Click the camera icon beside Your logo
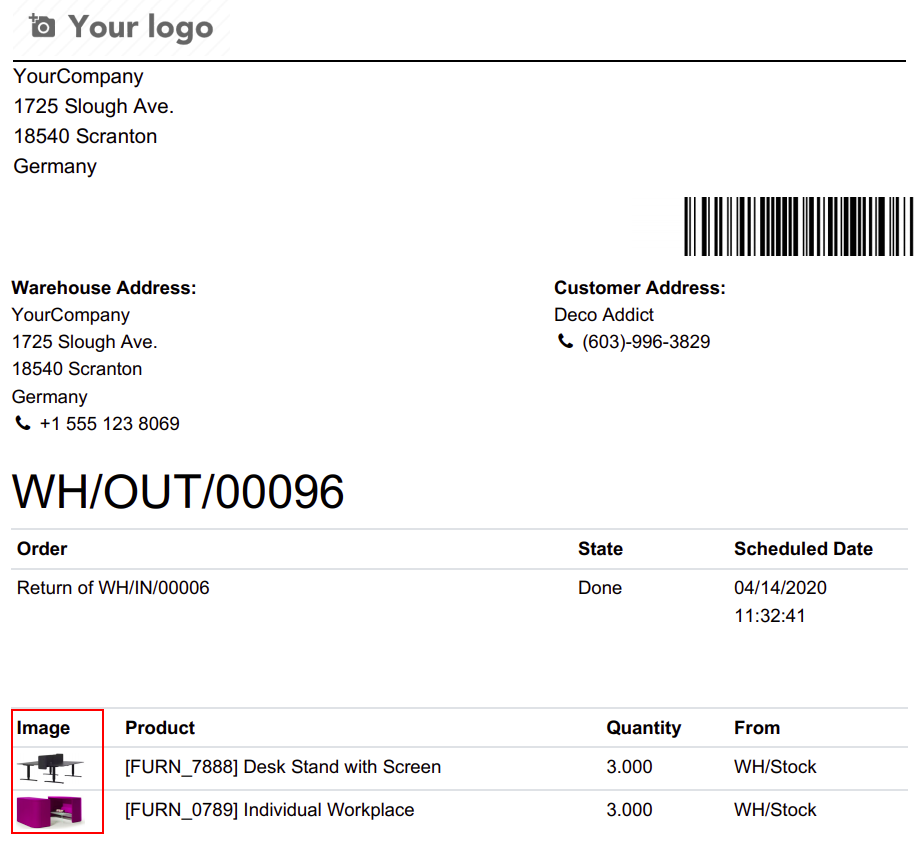This screenshot has width=915, height=866. (42, 26)
